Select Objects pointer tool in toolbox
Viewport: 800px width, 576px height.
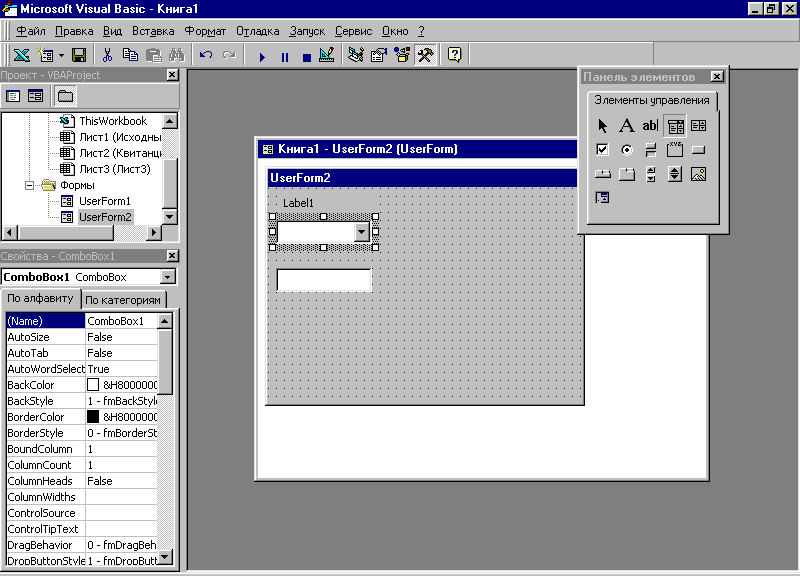point(603,126)
